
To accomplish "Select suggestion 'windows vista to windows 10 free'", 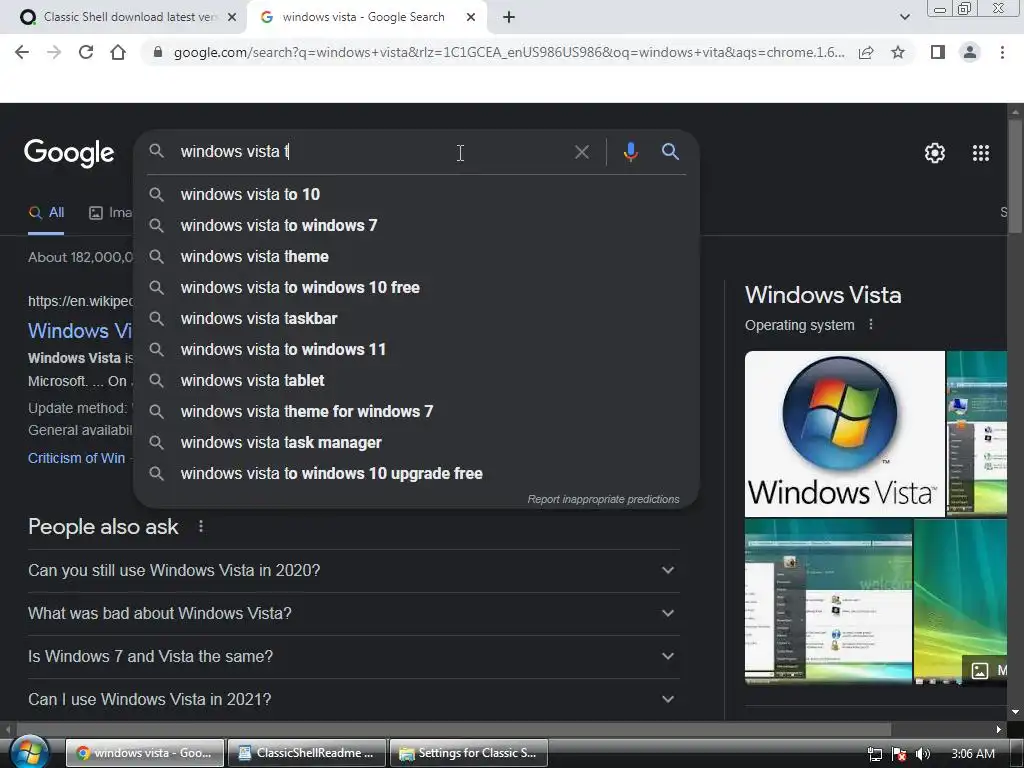I will 416,287.
